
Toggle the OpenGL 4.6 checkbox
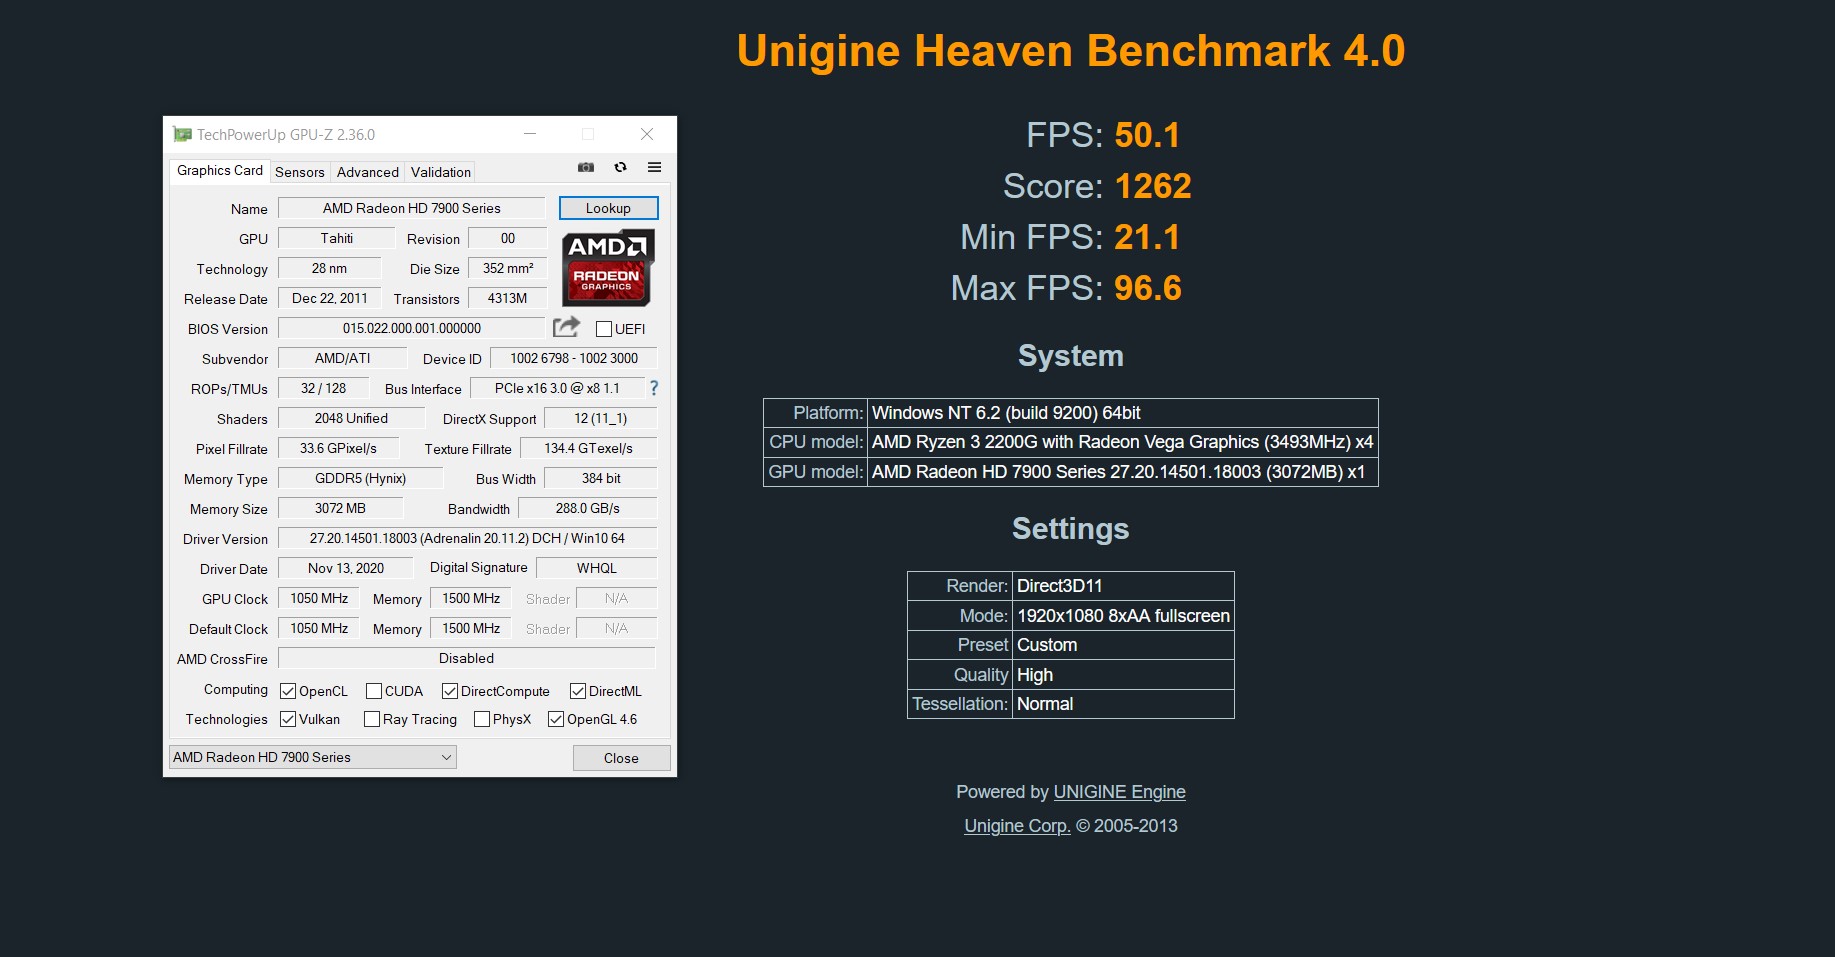point(556,719)
